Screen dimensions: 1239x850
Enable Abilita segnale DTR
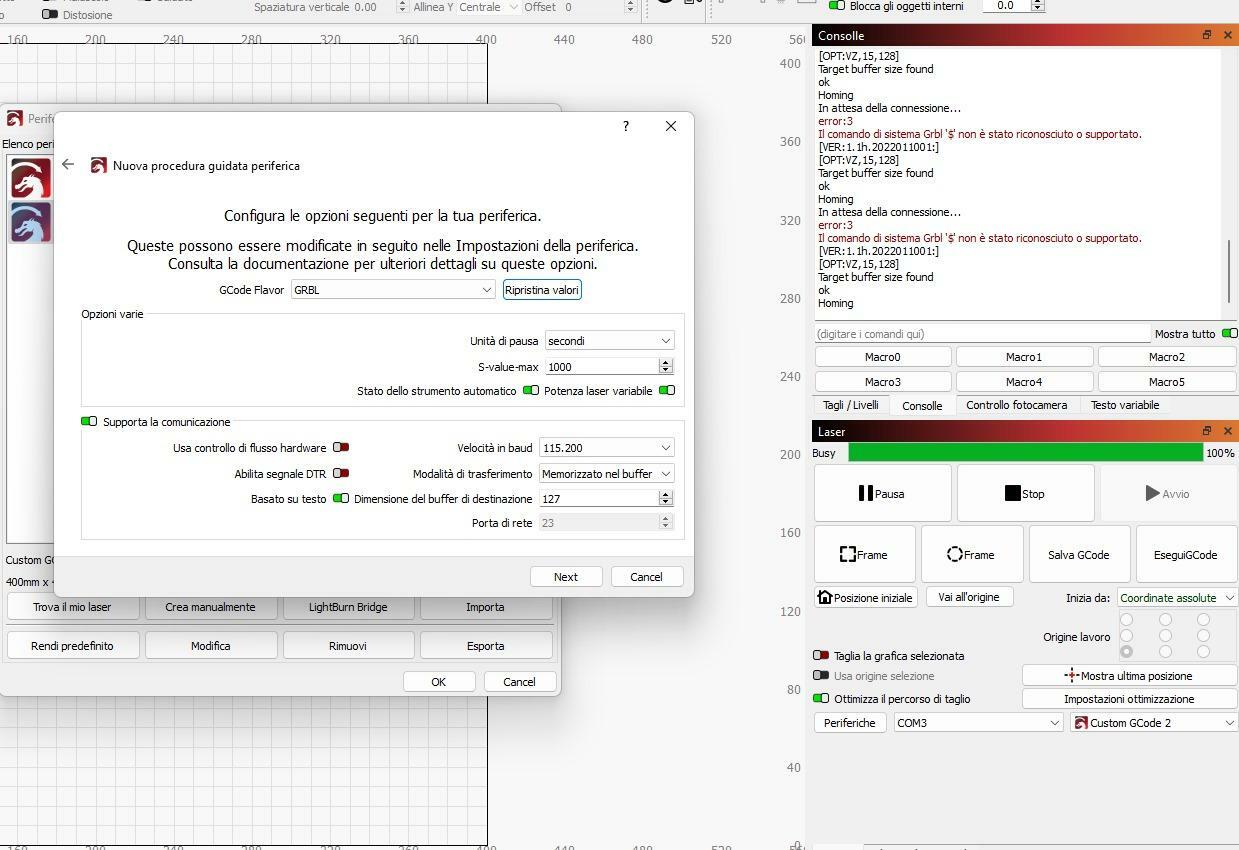tap(341, 473)
